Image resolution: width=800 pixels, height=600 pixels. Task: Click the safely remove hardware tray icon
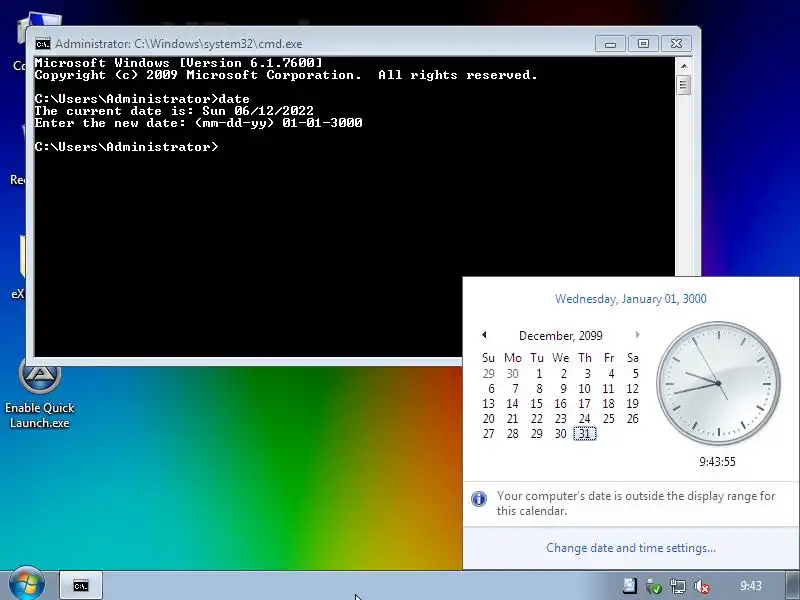[x=654, y=586]
